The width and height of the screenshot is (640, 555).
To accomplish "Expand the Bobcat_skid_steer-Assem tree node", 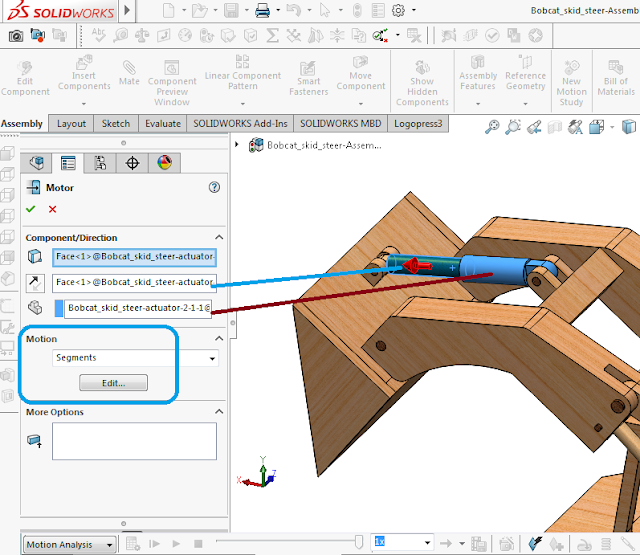I will [236, 144].
